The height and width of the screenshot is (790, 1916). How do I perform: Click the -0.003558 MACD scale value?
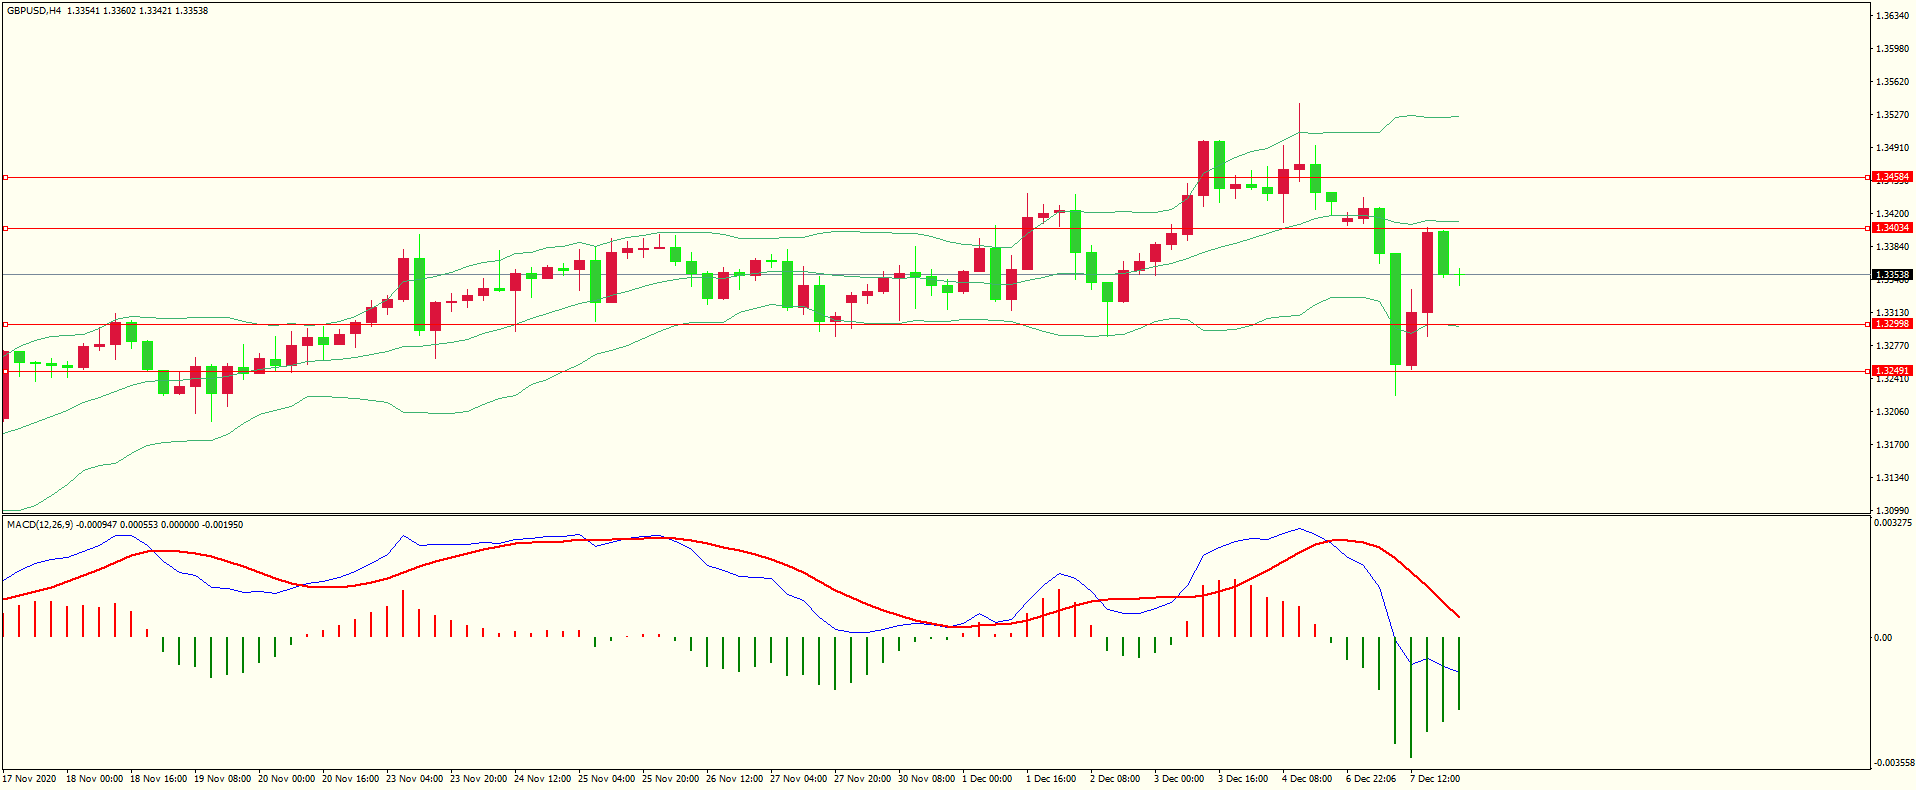point(1893,763)
